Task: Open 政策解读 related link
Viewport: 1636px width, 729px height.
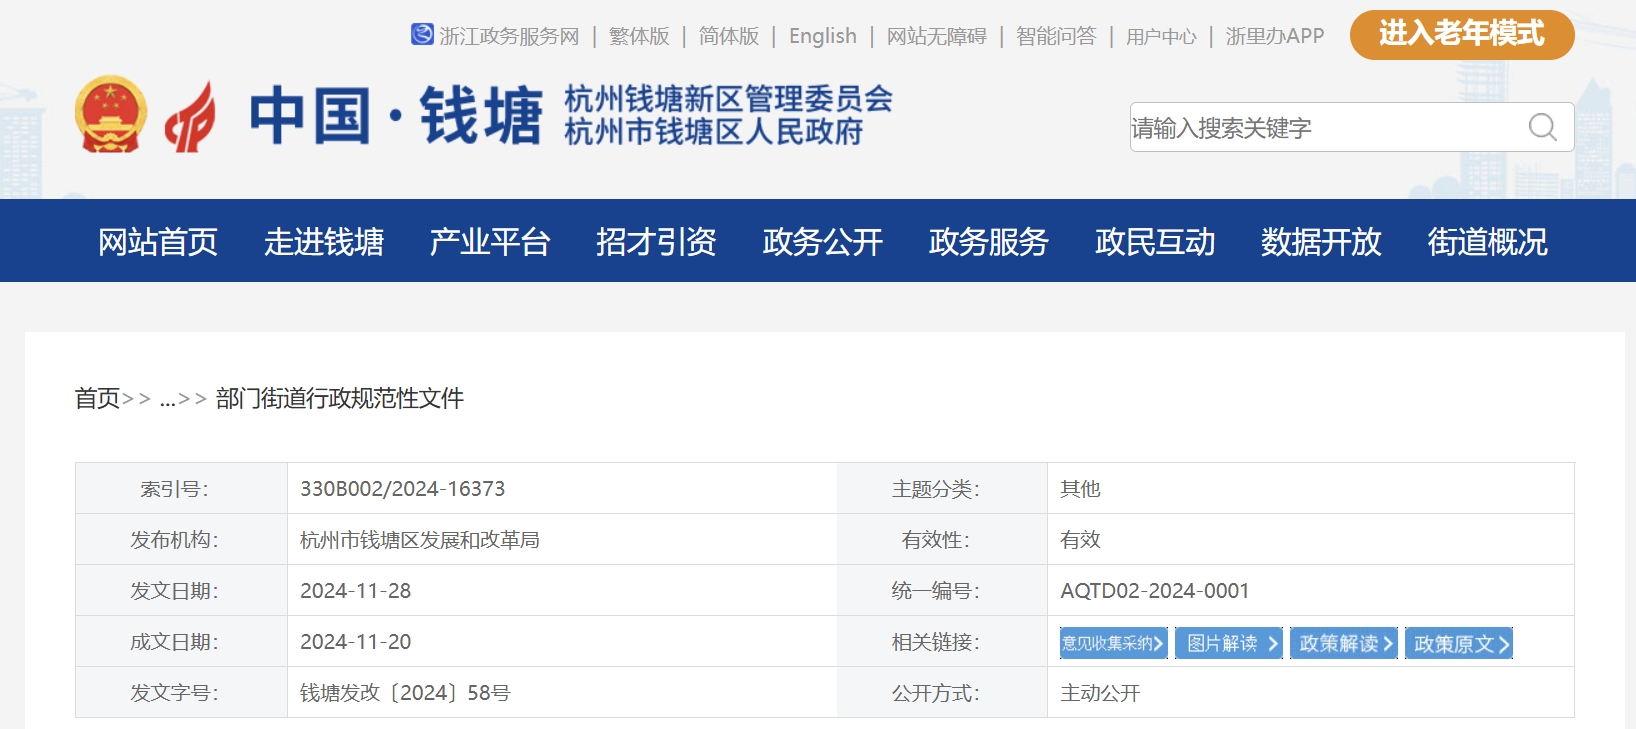Action: pos(1343,643)
